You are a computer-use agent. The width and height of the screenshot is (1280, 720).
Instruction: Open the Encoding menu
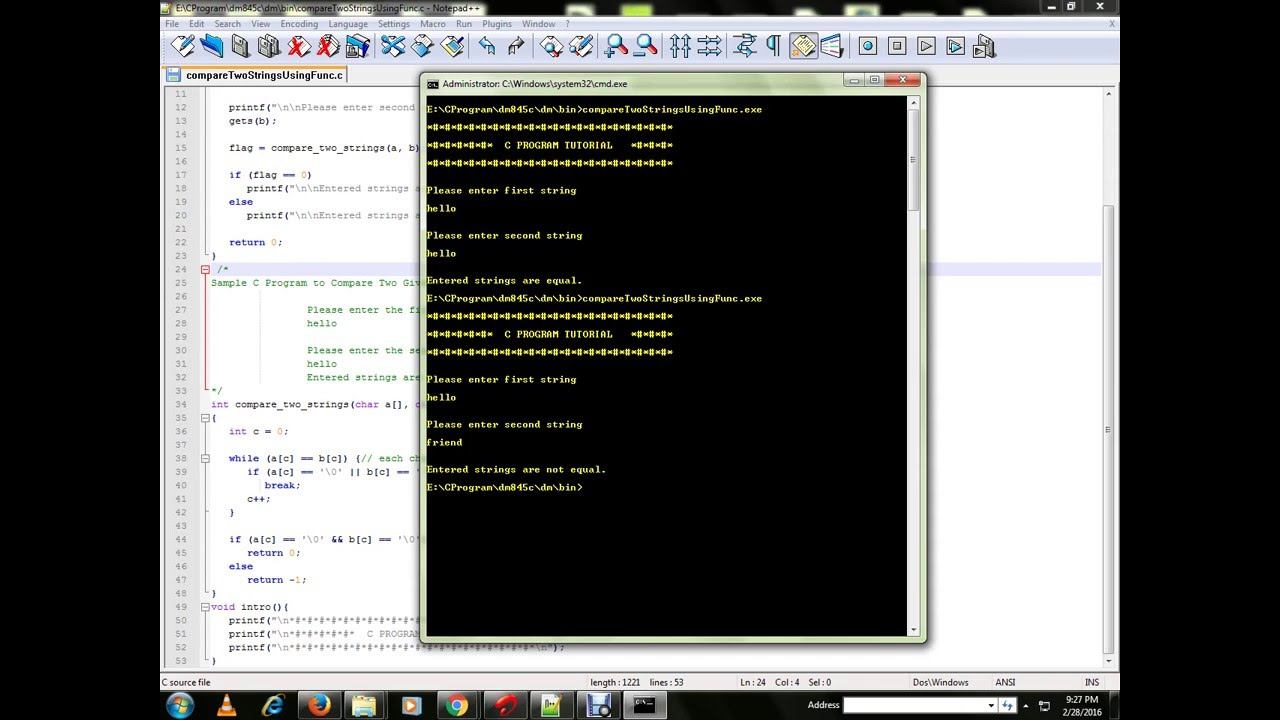coord(299,23)
